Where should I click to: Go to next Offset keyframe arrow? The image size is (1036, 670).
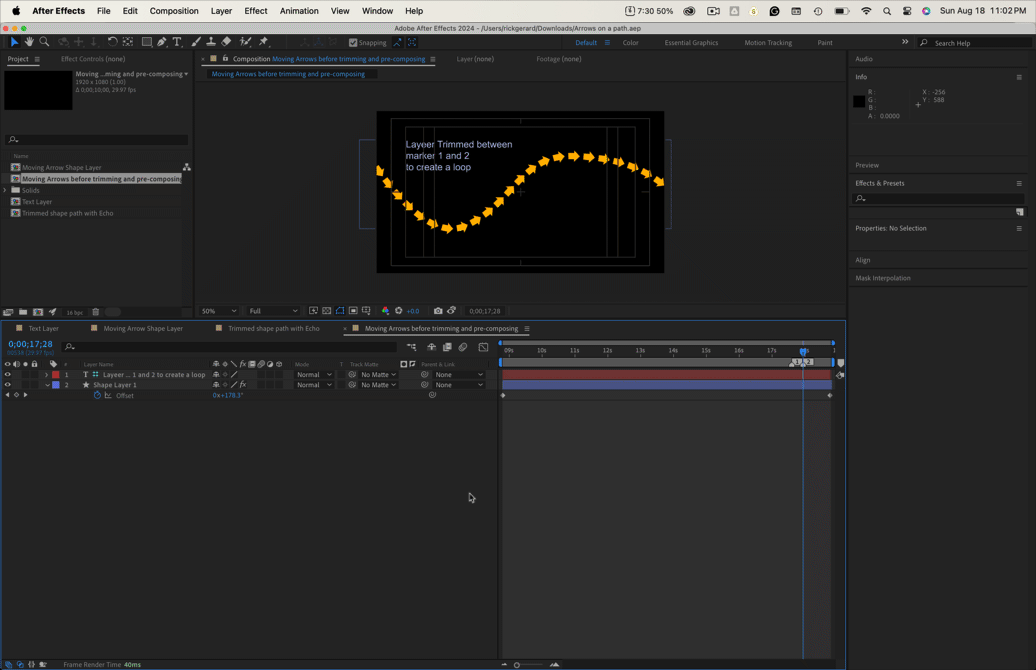tap(25, 395)
